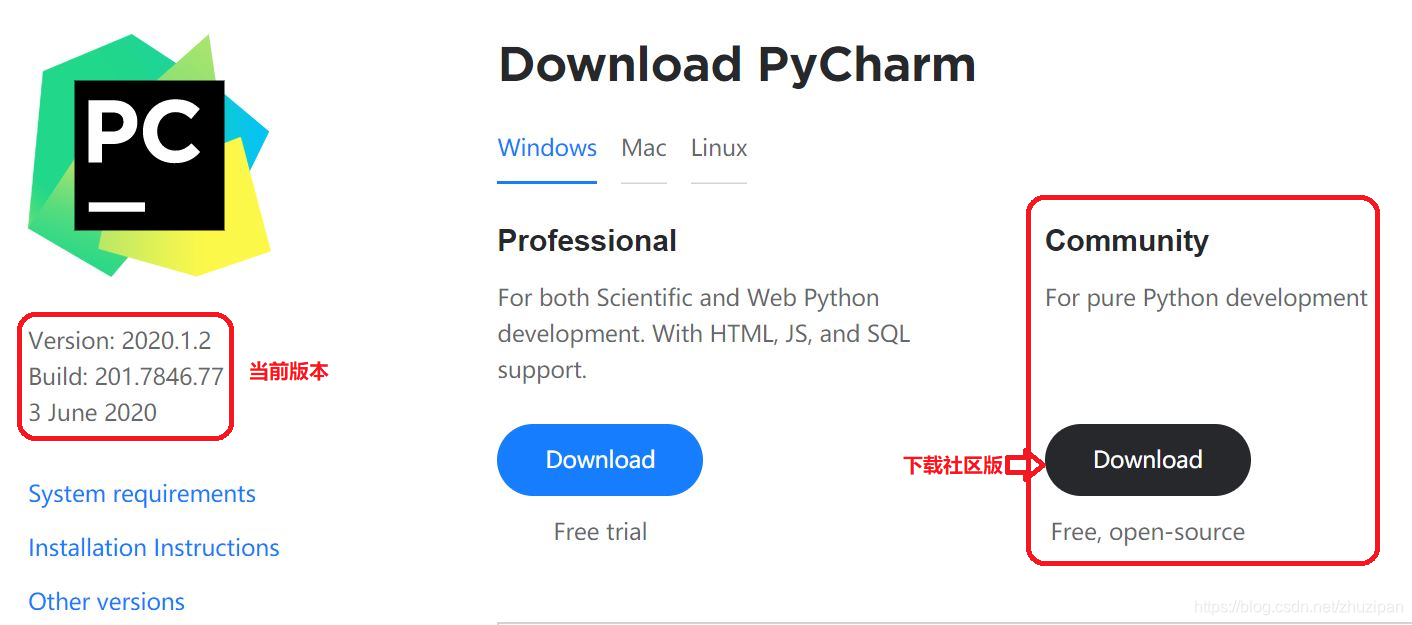Click the 'For pure Python development' description
Screen dimensions: 1412x625
pos(1206,298)
